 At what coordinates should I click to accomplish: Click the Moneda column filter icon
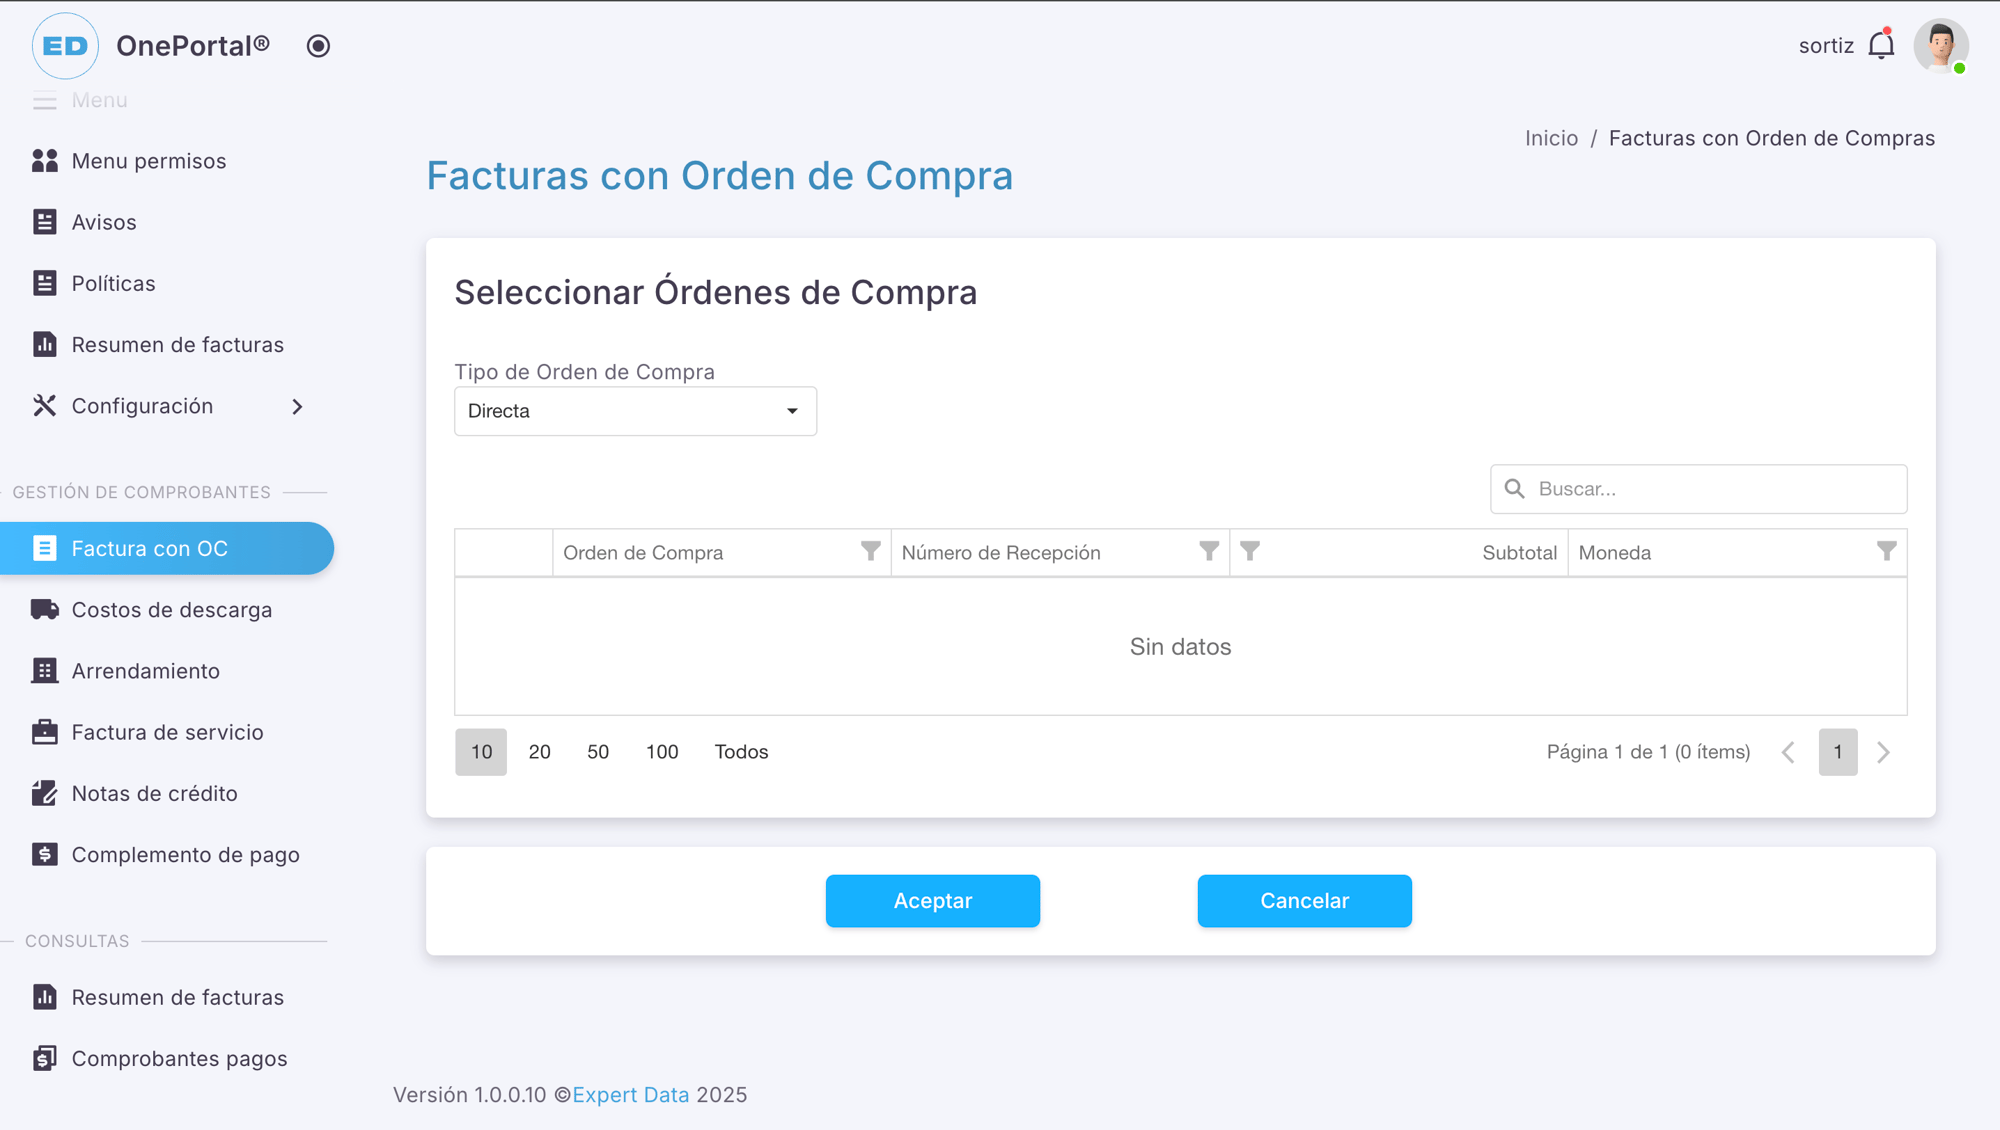(x=1886, y=552)
